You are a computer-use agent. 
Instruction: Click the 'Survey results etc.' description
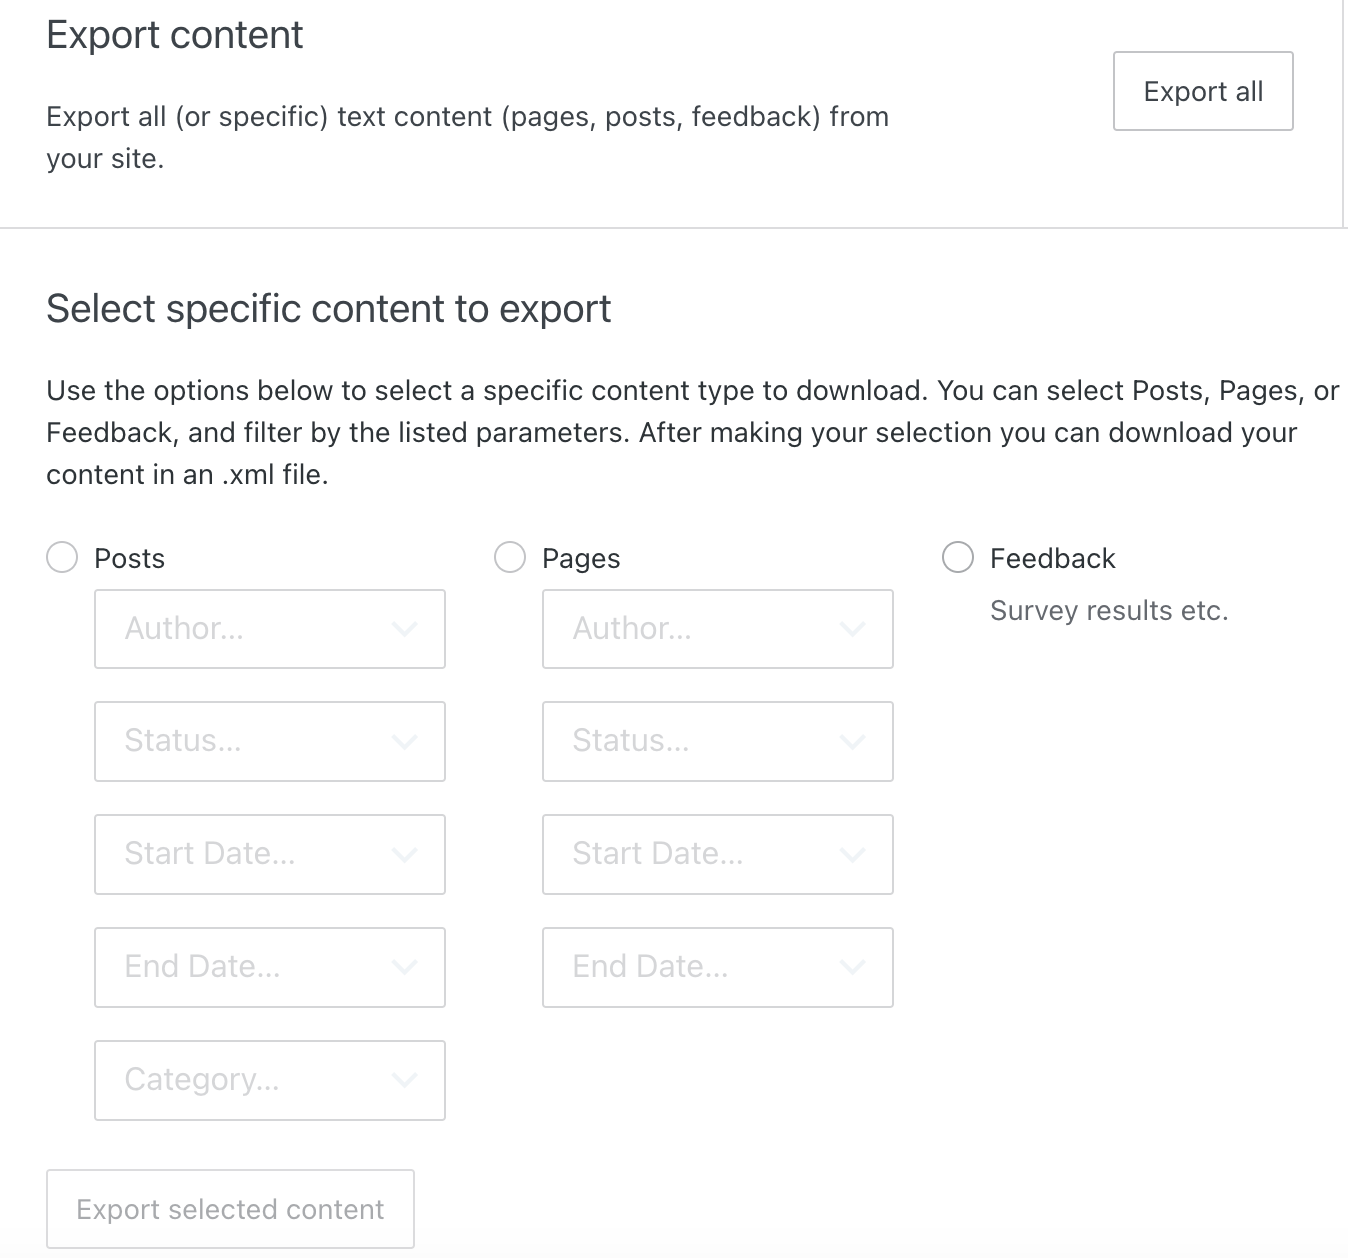[x=1108, y=611]
